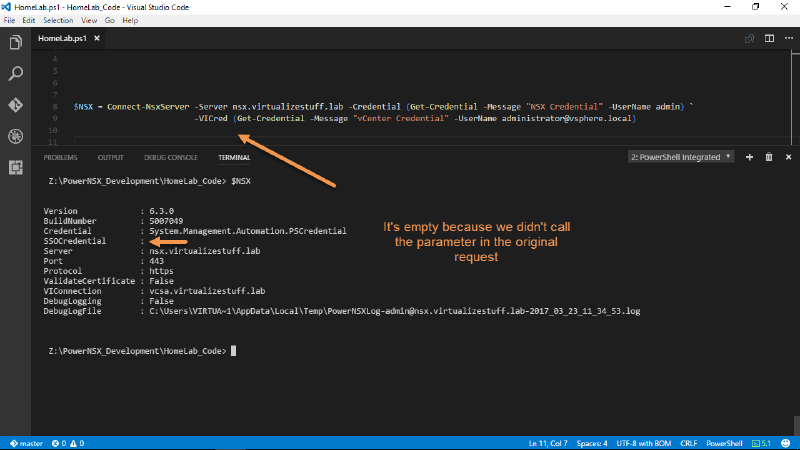Open the PowerShell Integrated terminal dropdown
The width and height of the screenshot is (800, 450).
coord(681,157)
